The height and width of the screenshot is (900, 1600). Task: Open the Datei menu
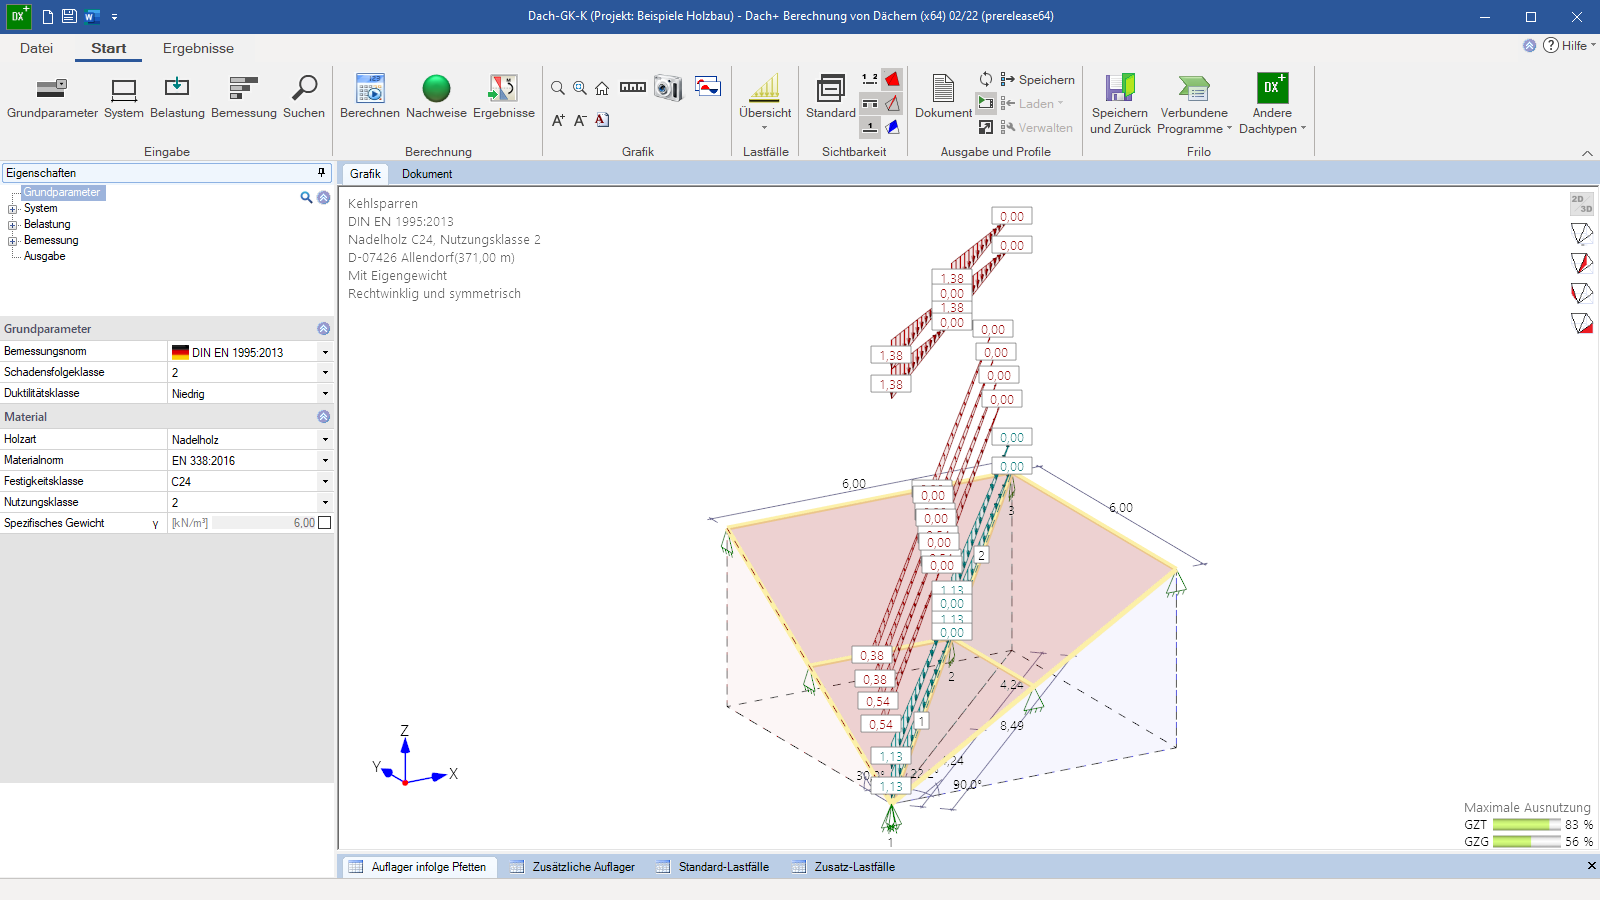point(36,48)
